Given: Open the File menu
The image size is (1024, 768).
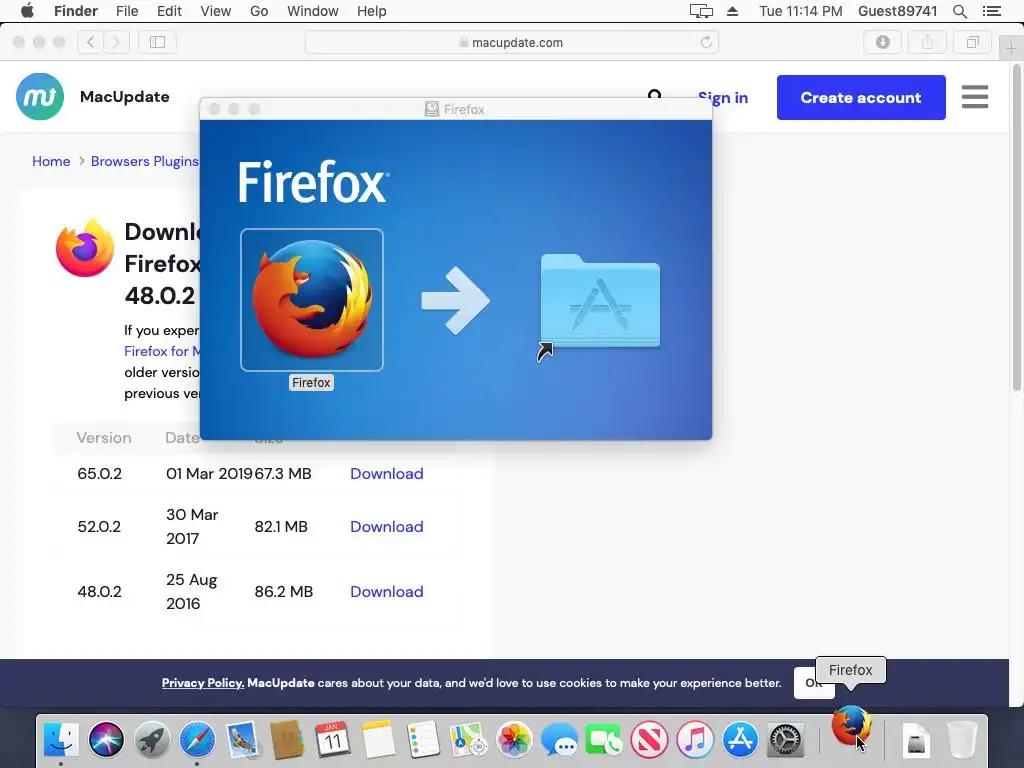Looking at the screenshot, I should (x=127, y=11).
